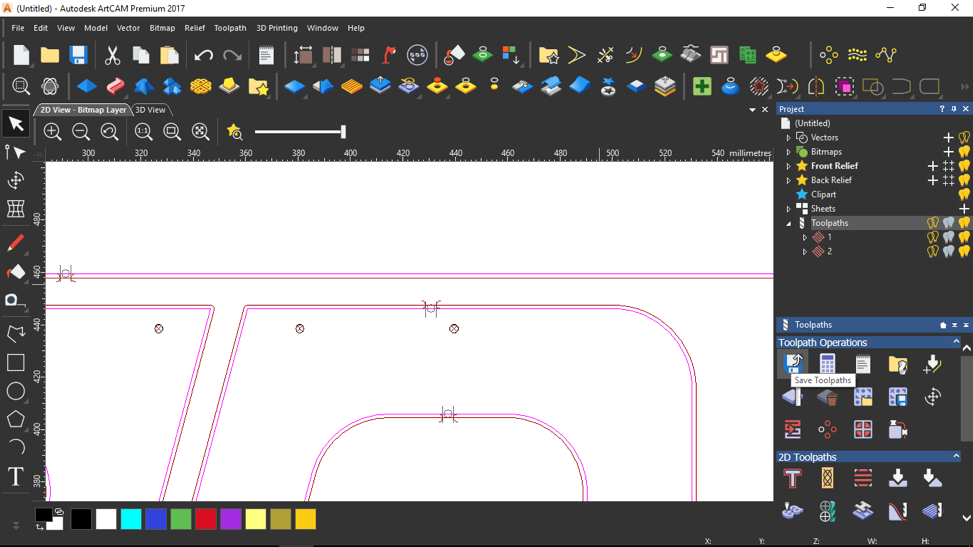Open the Relief menu
Image resolution: width=973 pixels, height=547 pixels.
[x=194, y=28]
